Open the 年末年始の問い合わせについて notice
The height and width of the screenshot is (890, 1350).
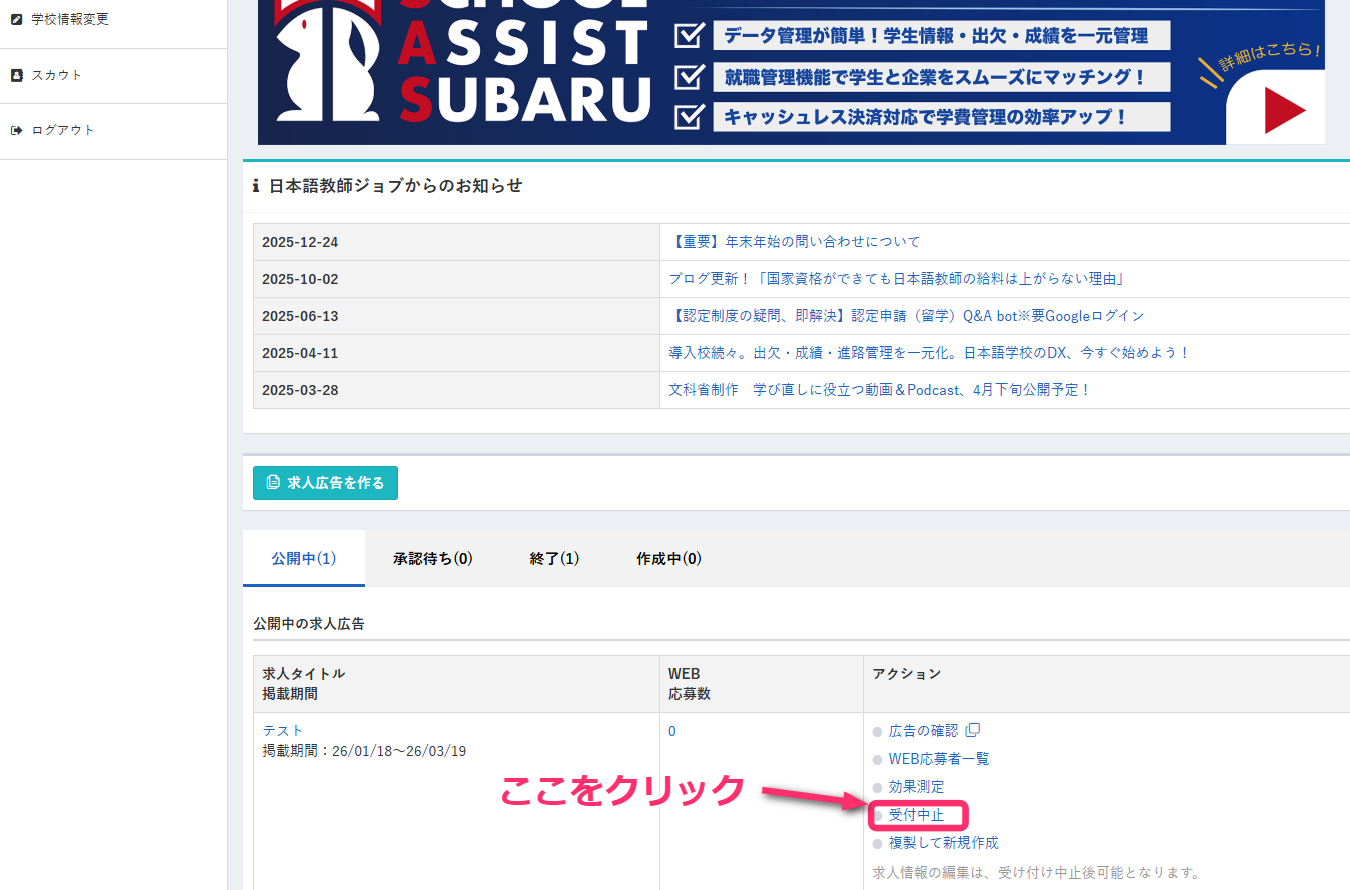tap(794, 242)
